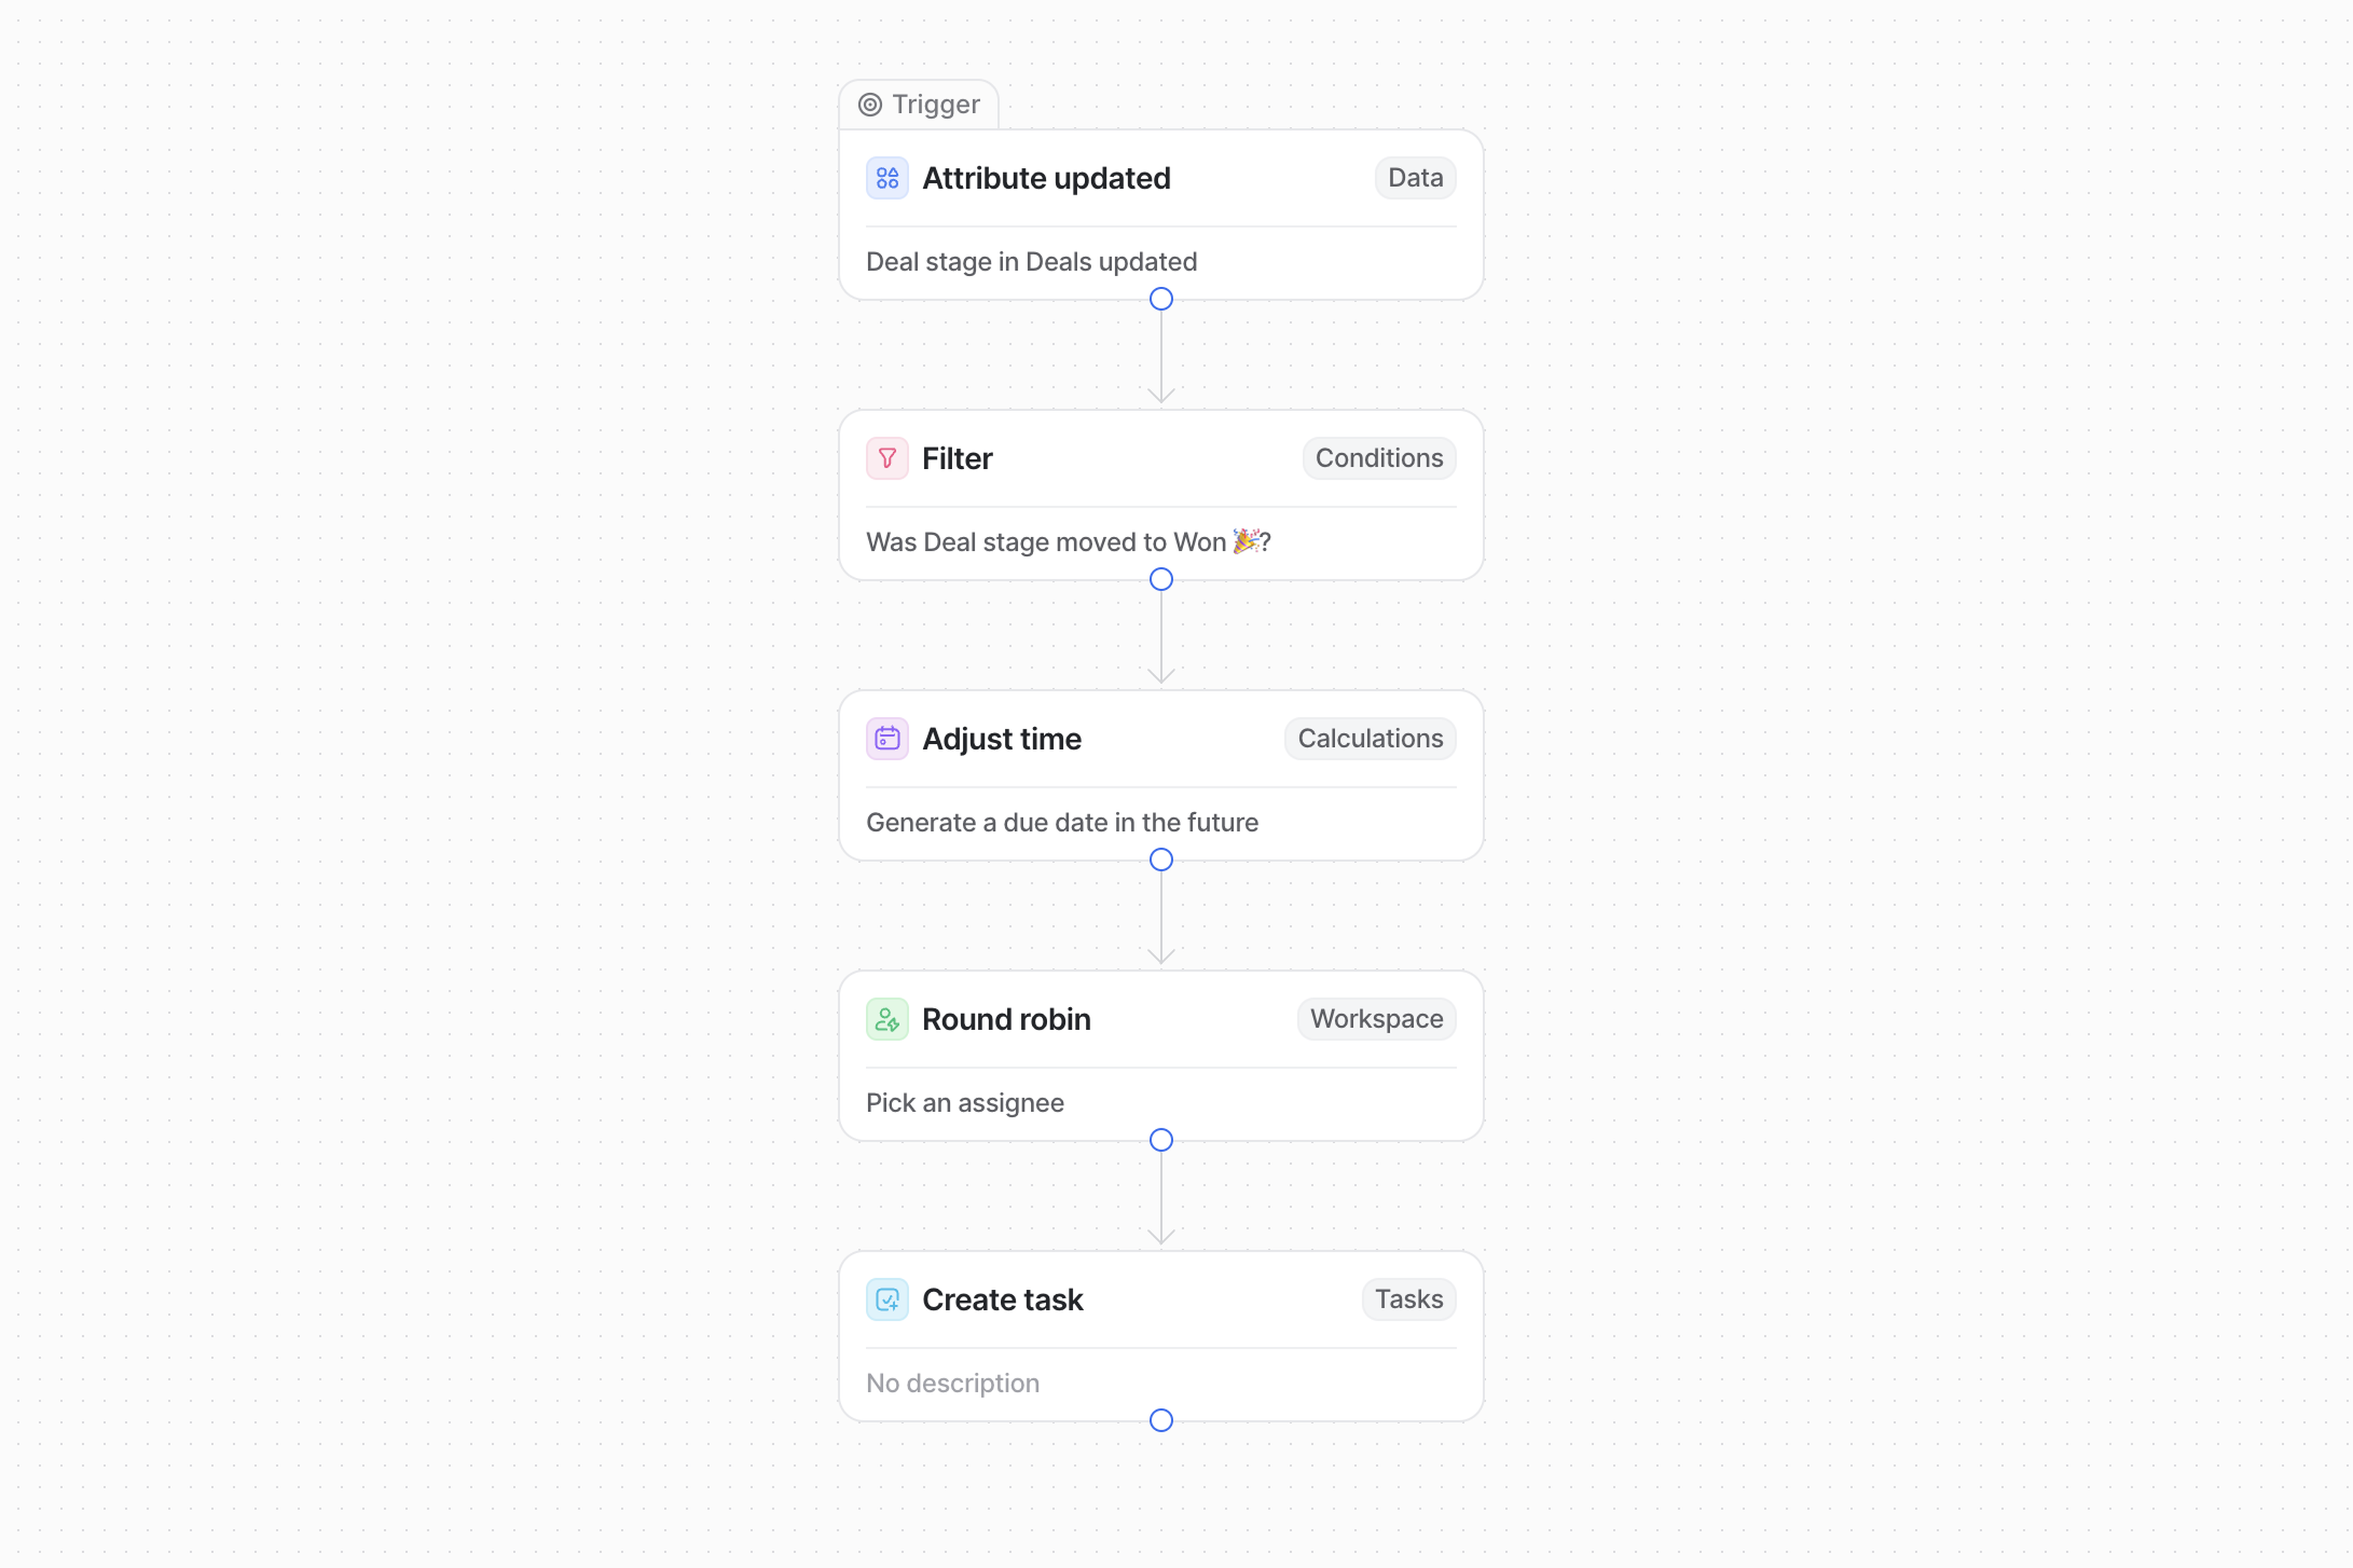Click the Create task checkbox icon
The height and width of the screenshot is (1568, 2353).
[x=887, y=1300]
